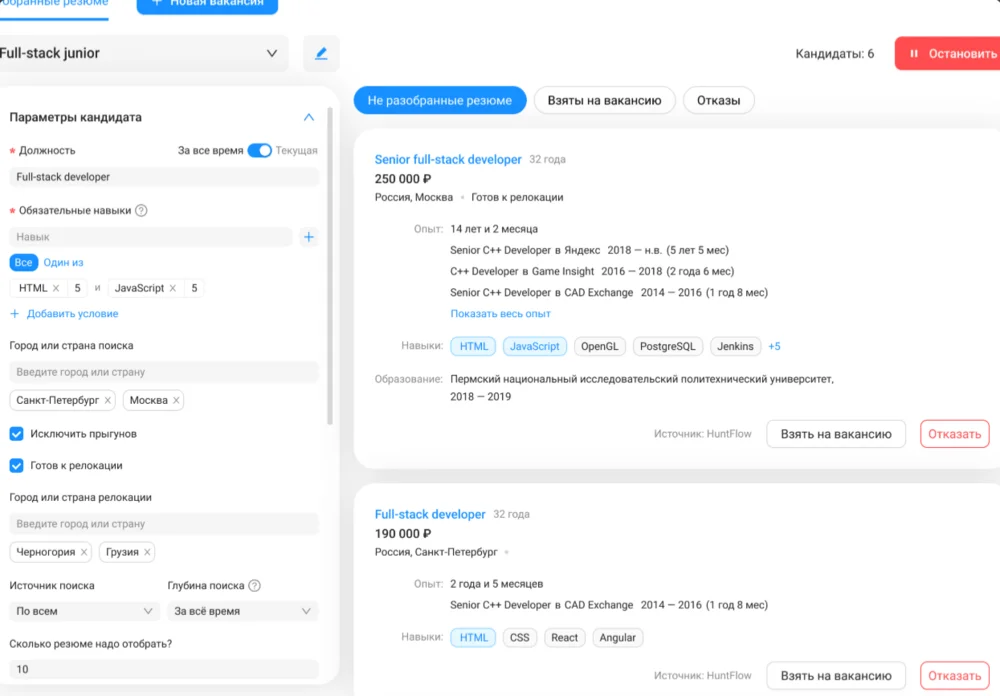Click the pencil edit icon next to vacancy
The image size is (1000, 696).
pos(321,54)
